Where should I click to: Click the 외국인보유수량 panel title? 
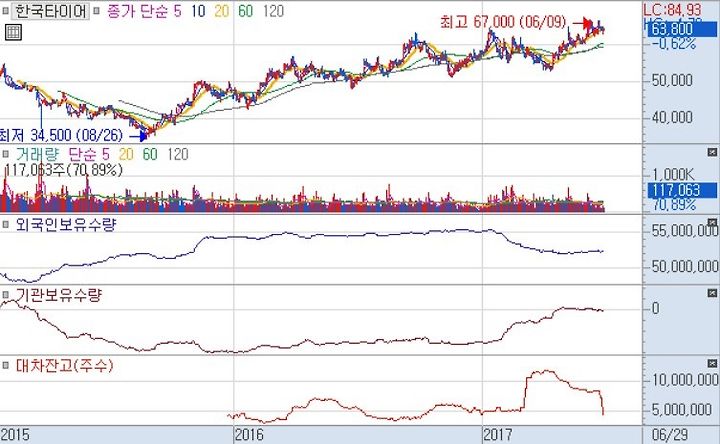click(x=66, y=225)
